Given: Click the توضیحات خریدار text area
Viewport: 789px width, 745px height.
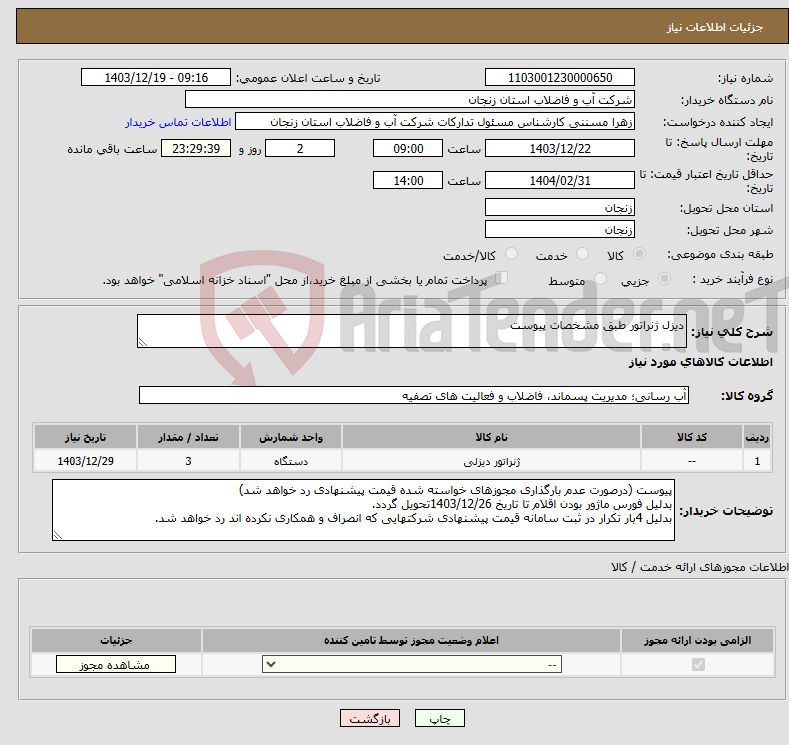Looking at the screenshot, I should [x=363, y=510].
